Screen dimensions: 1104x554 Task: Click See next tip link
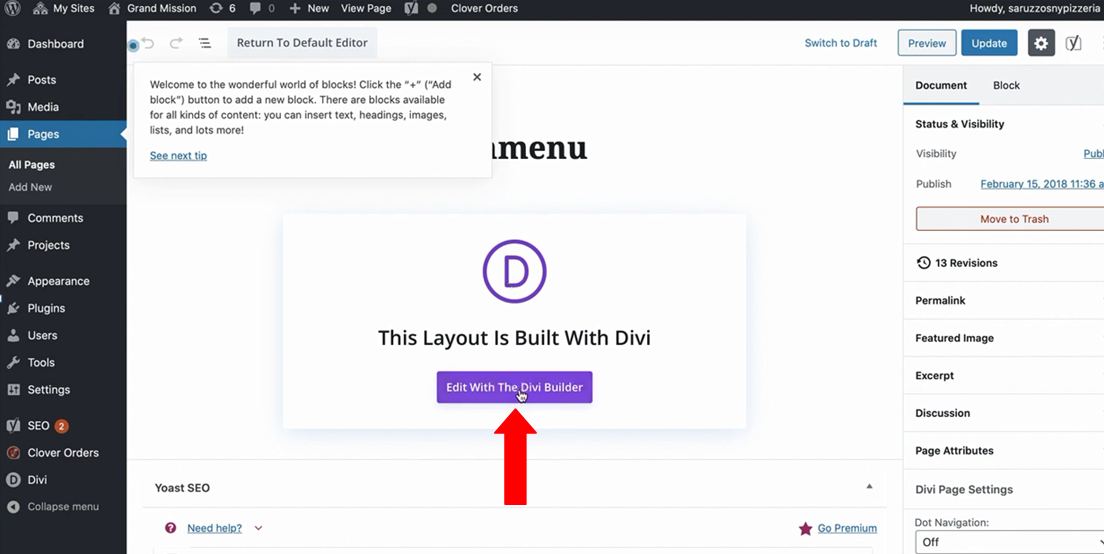(178, 156)
